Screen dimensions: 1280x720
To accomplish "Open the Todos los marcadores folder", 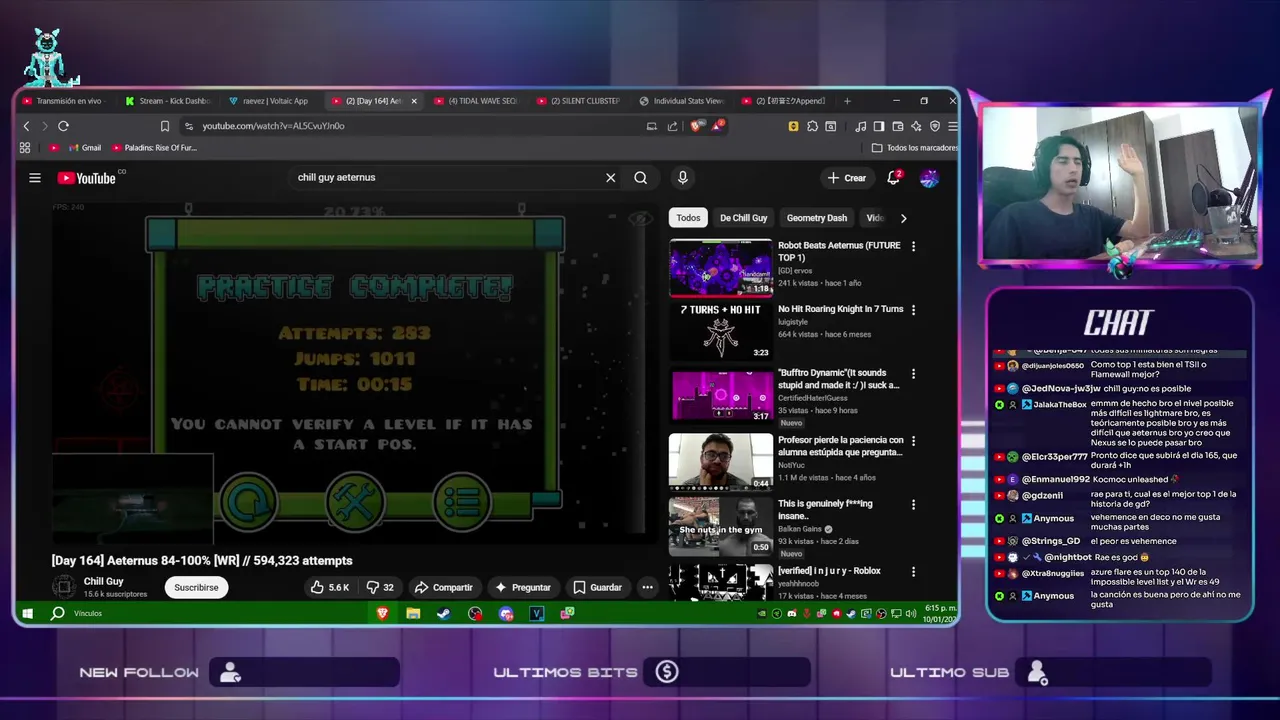I will click(x=915, y=148).
